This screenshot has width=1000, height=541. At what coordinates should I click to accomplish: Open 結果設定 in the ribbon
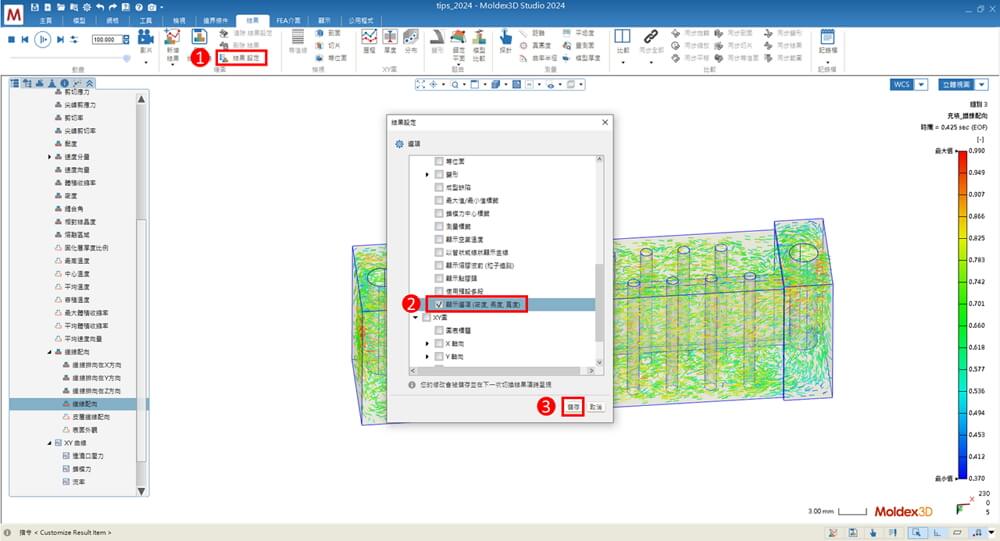(241, 58)
